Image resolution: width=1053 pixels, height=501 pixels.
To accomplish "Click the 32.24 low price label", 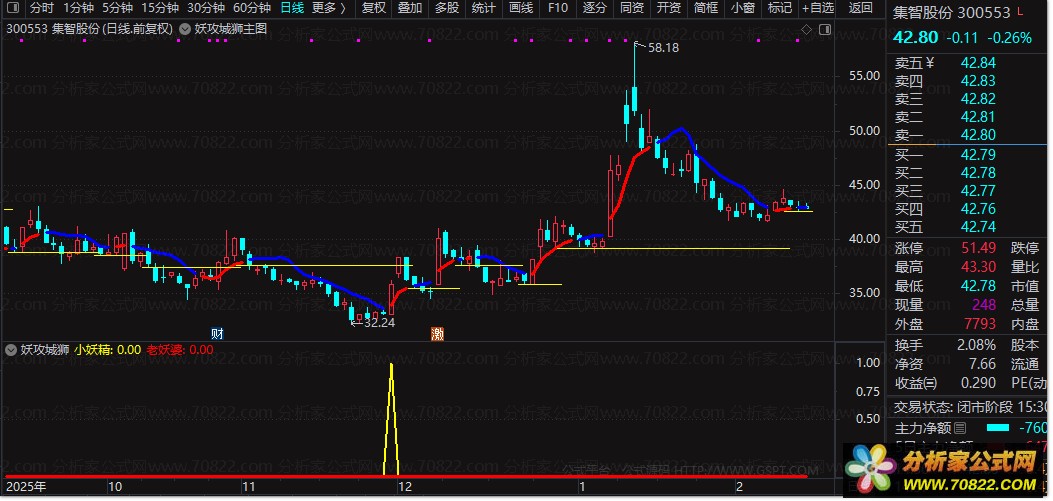I will tap(379, 323).
